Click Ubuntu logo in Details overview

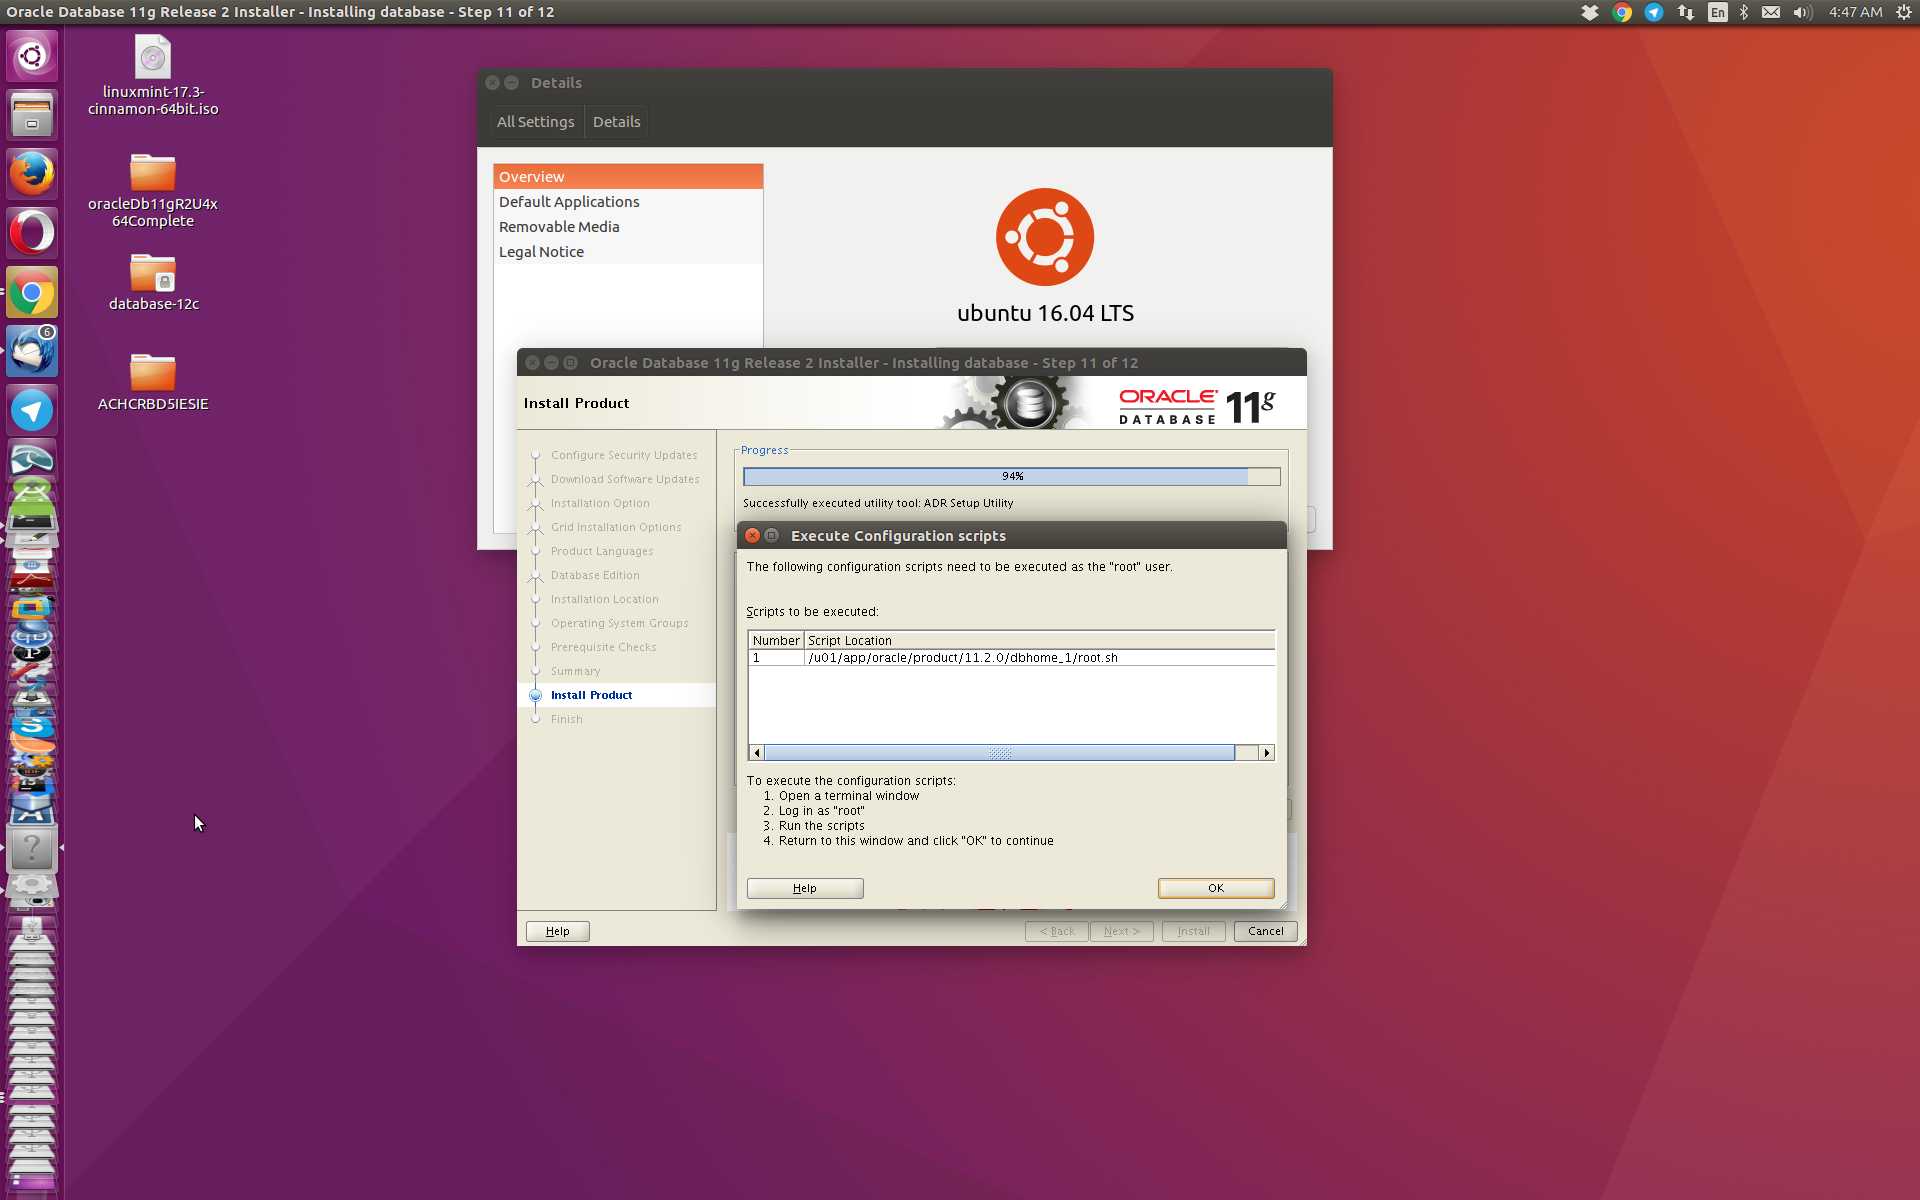1045,237
